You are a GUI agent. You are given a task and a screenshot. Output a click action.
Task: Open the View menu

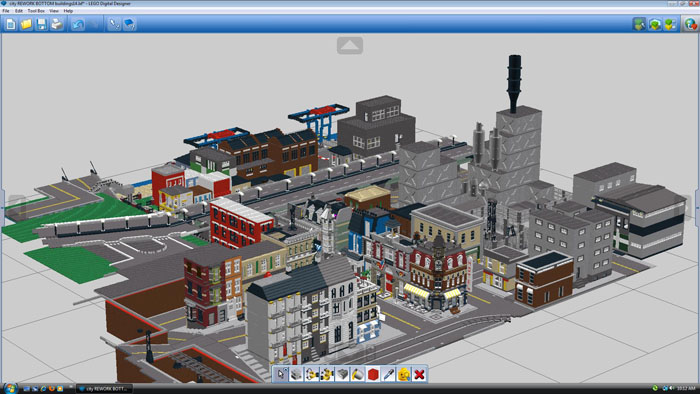[54, 11]
